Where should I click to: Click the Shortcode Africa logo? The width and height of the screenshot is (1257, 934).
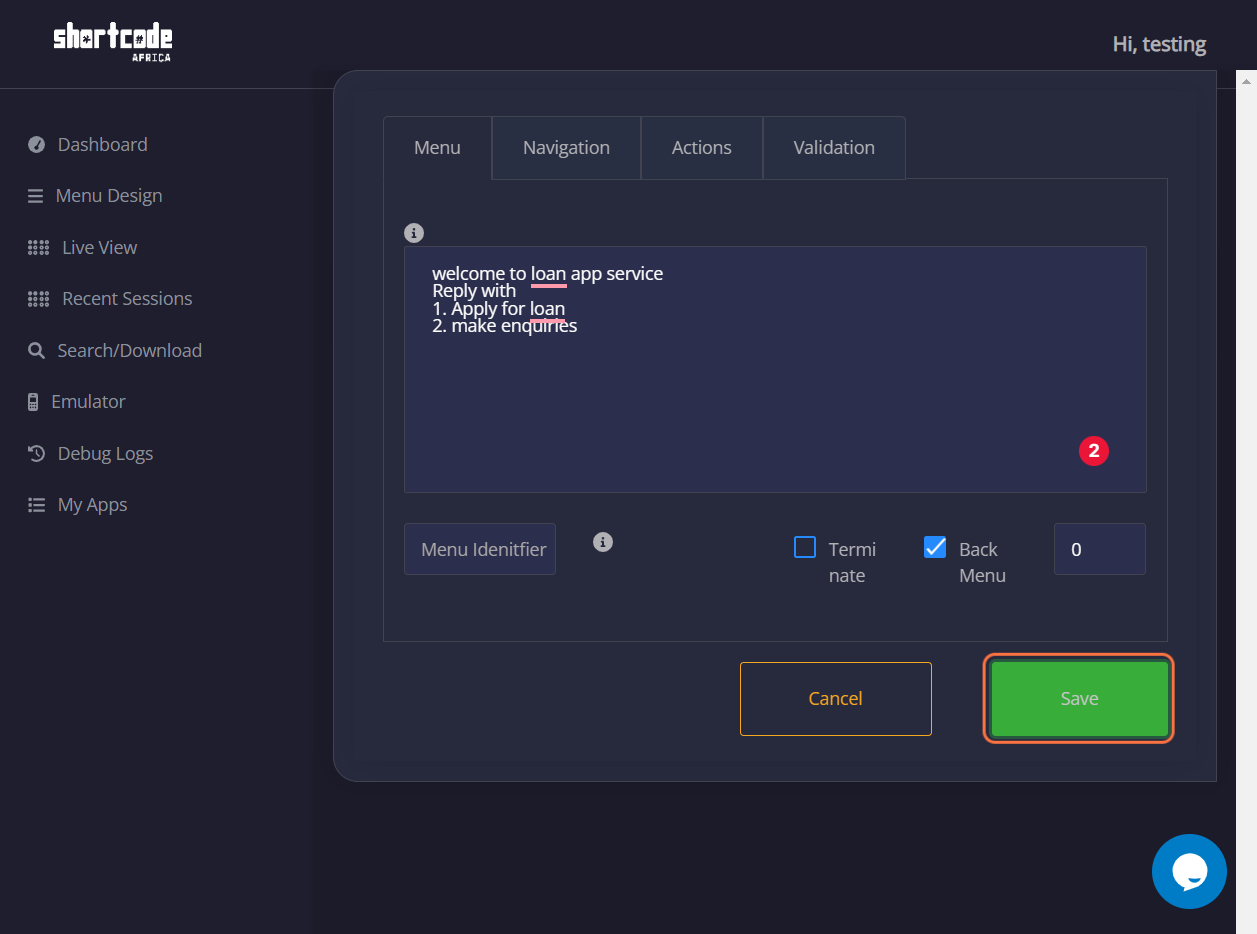(x=112, y=43)
